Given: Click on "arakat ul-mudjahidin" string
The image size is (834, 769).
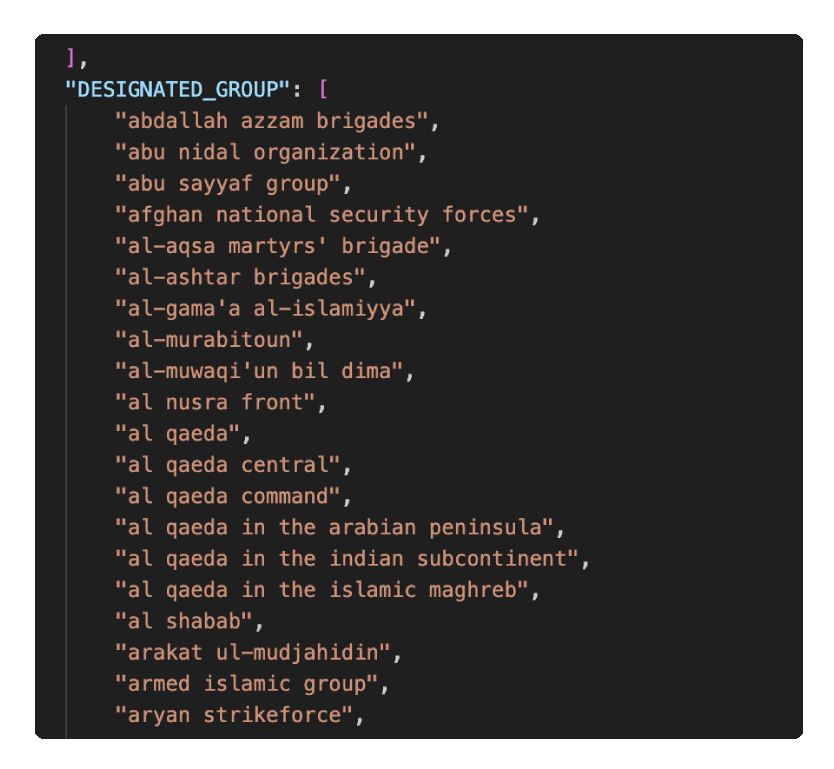Looking at the screenshot, I should (x=253, y=653).
